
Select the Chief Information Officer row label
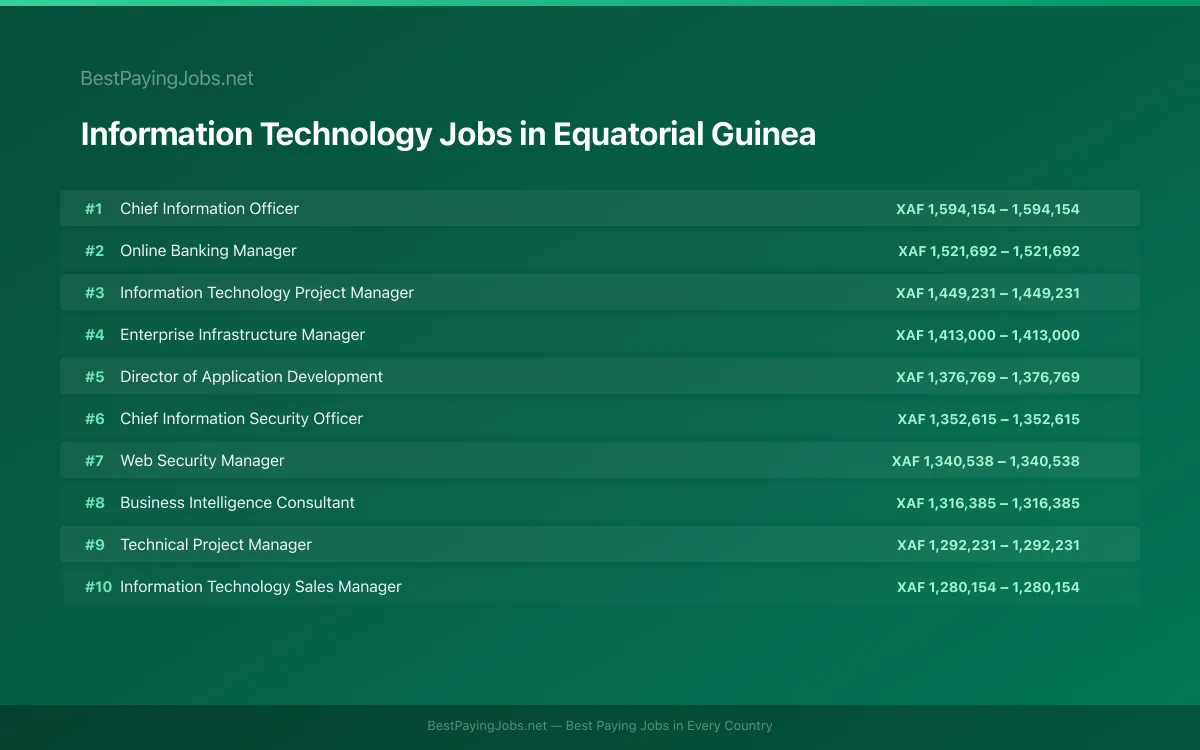click(209, 208)
